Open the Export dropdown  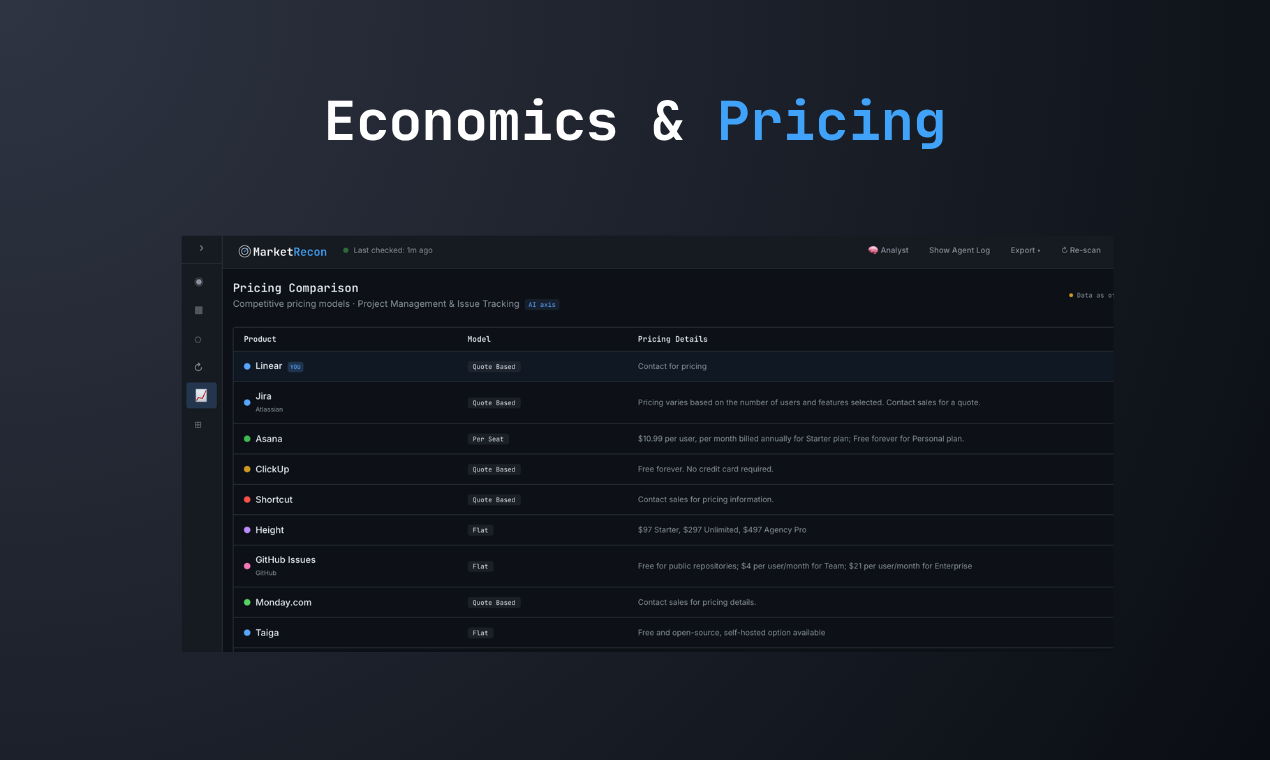[1025, 250]
